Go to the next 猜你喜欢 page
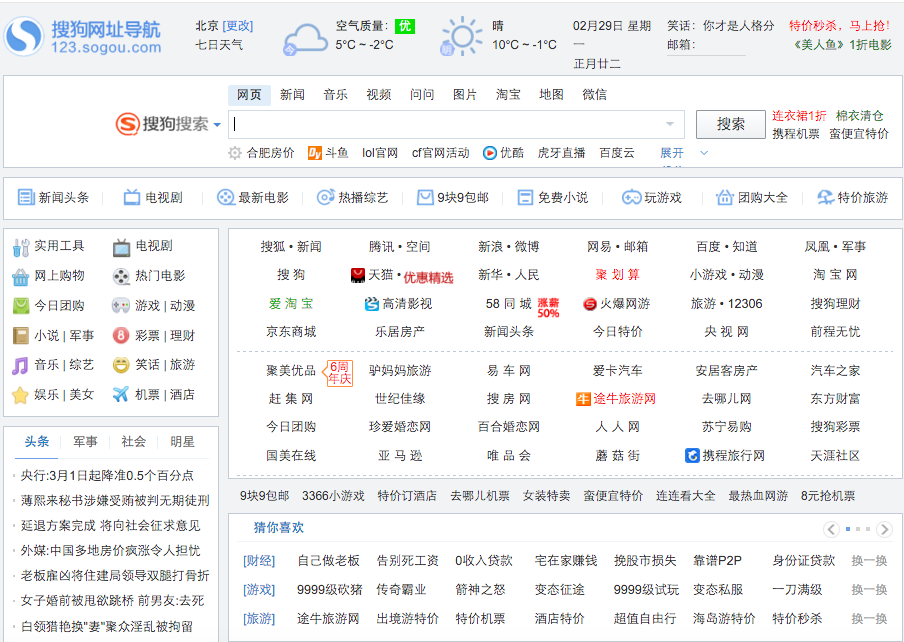Image resolution: width=904 pixels, height=642 pixels. click(884, 528)
